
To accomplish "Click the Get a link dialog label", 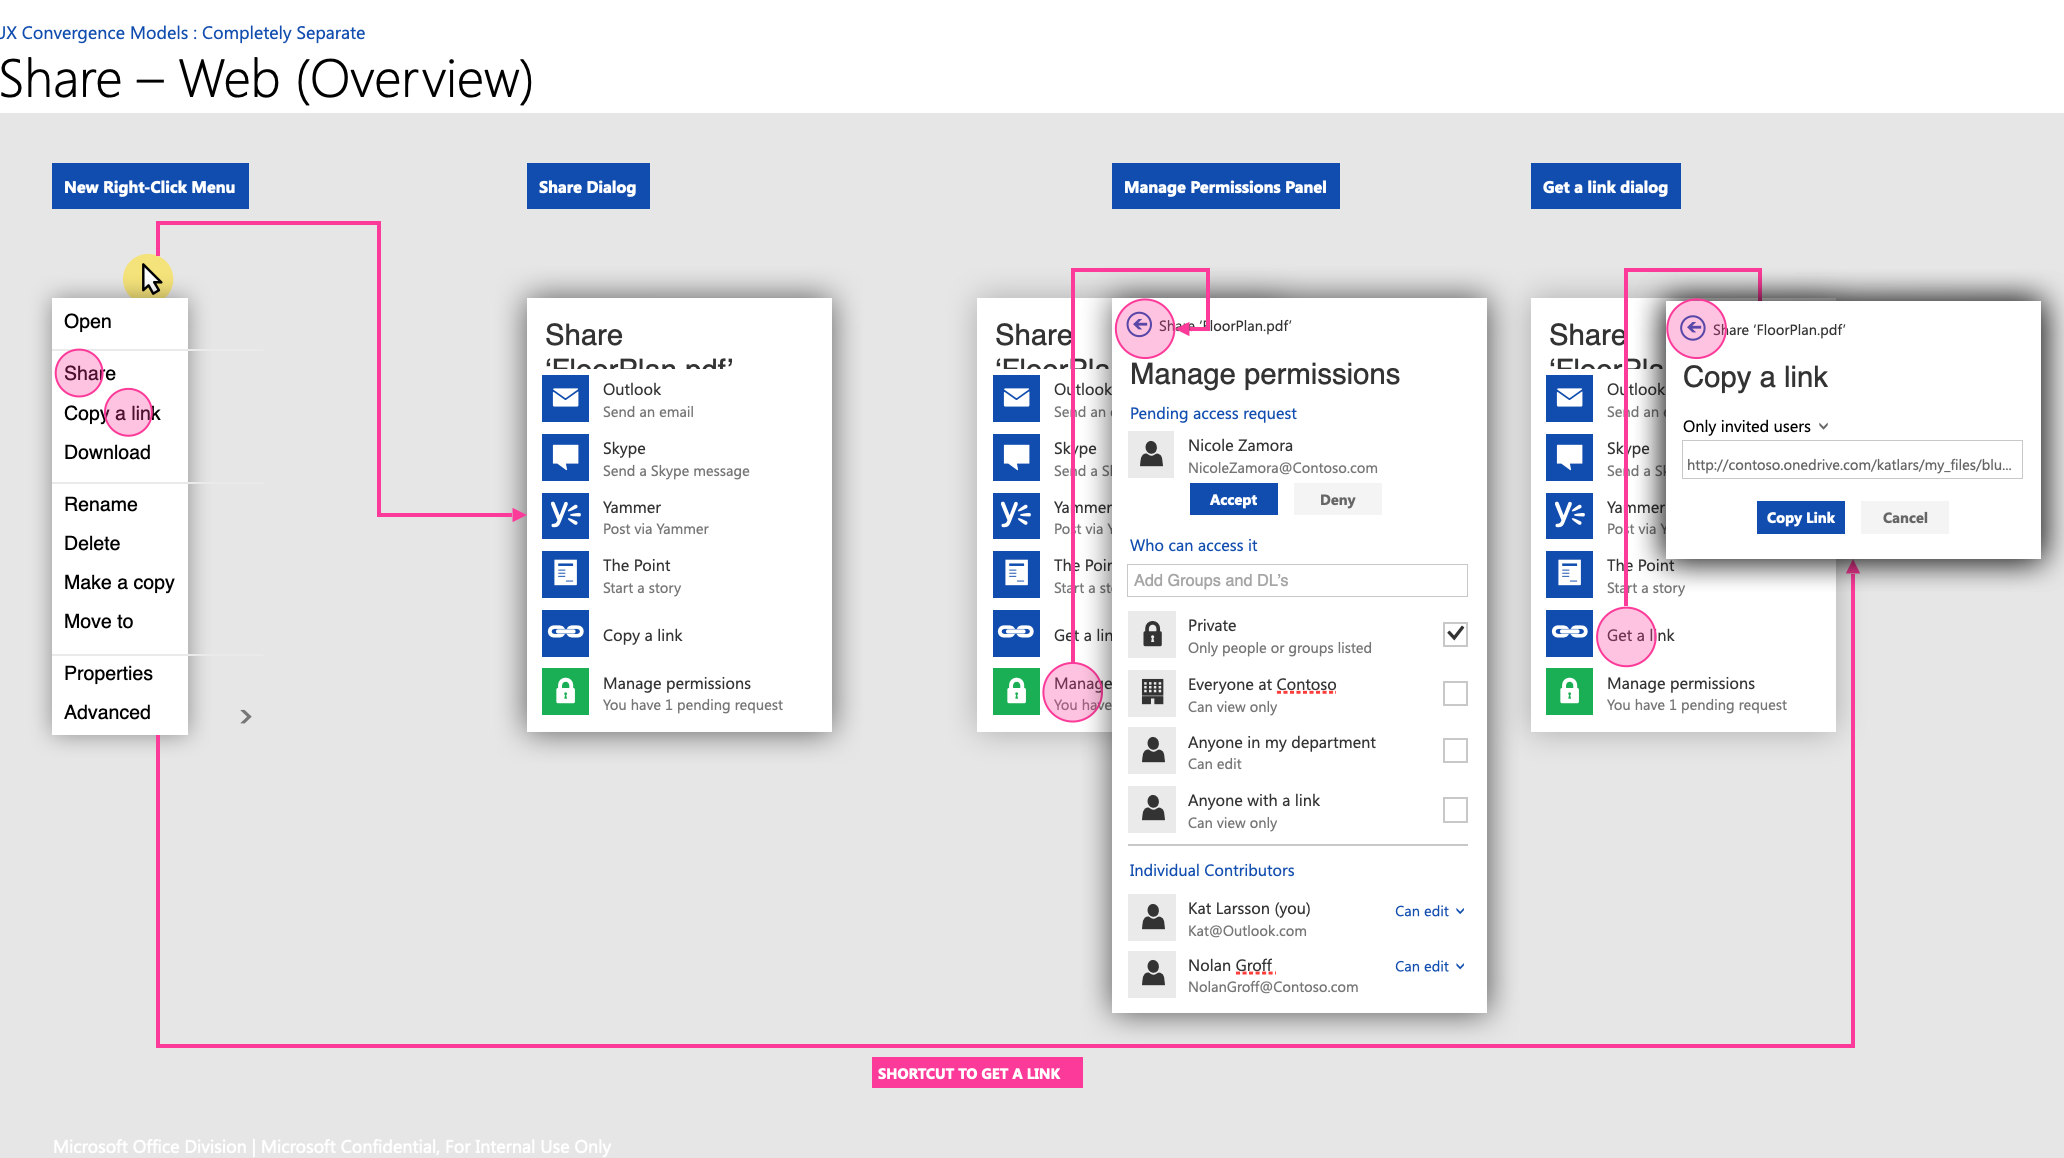I will [1605, 186].
